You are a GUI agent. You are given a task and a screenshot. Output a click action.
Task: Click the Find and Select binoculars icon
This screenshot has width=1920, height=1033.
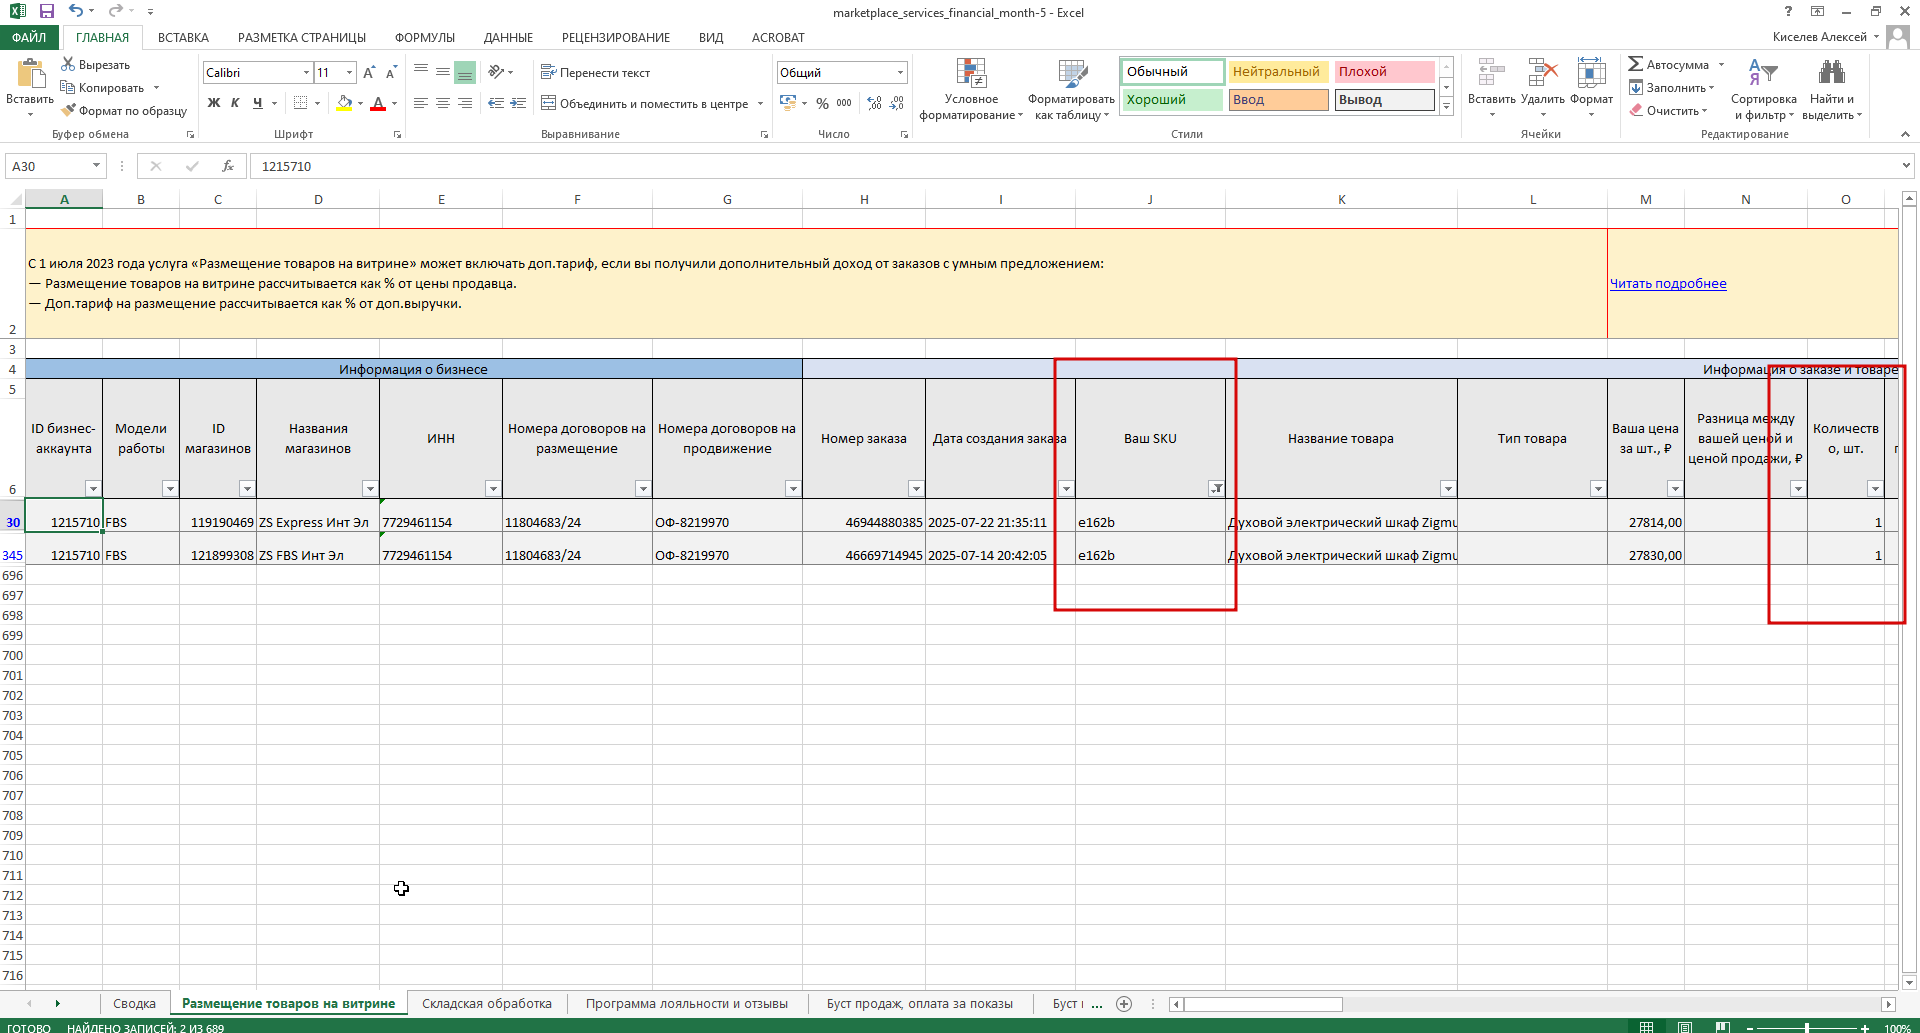point(1832,73)
